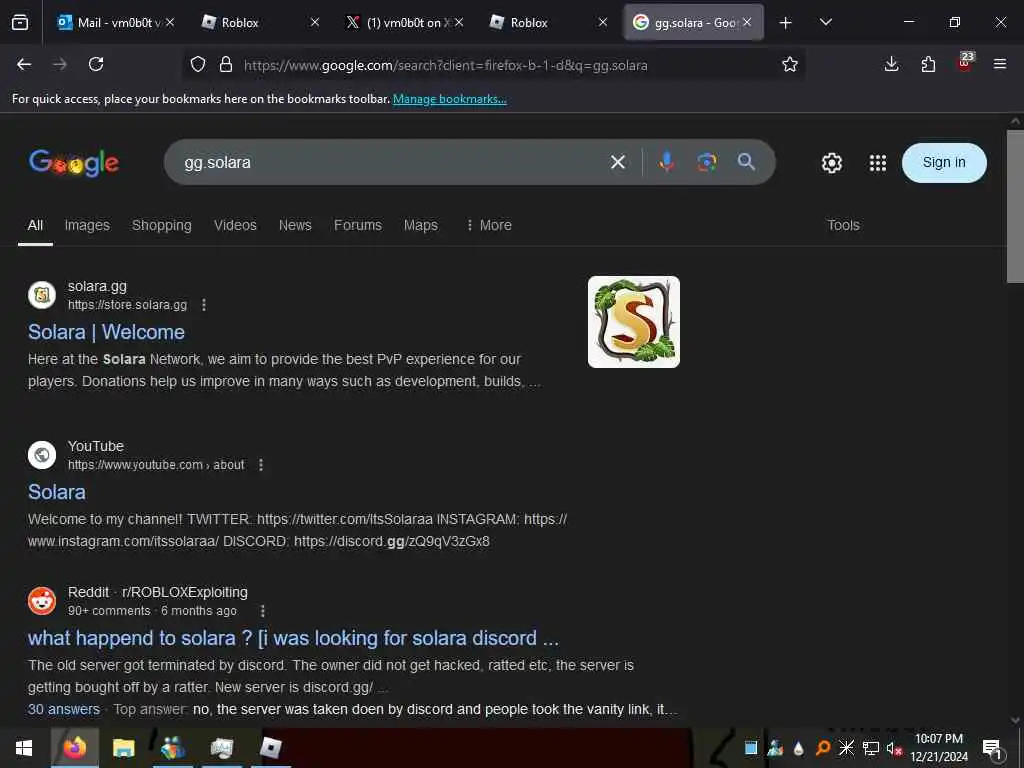Open Solara | Welcome result
1024x768 pixels.
pyautogui.click(x=106, y=332)
